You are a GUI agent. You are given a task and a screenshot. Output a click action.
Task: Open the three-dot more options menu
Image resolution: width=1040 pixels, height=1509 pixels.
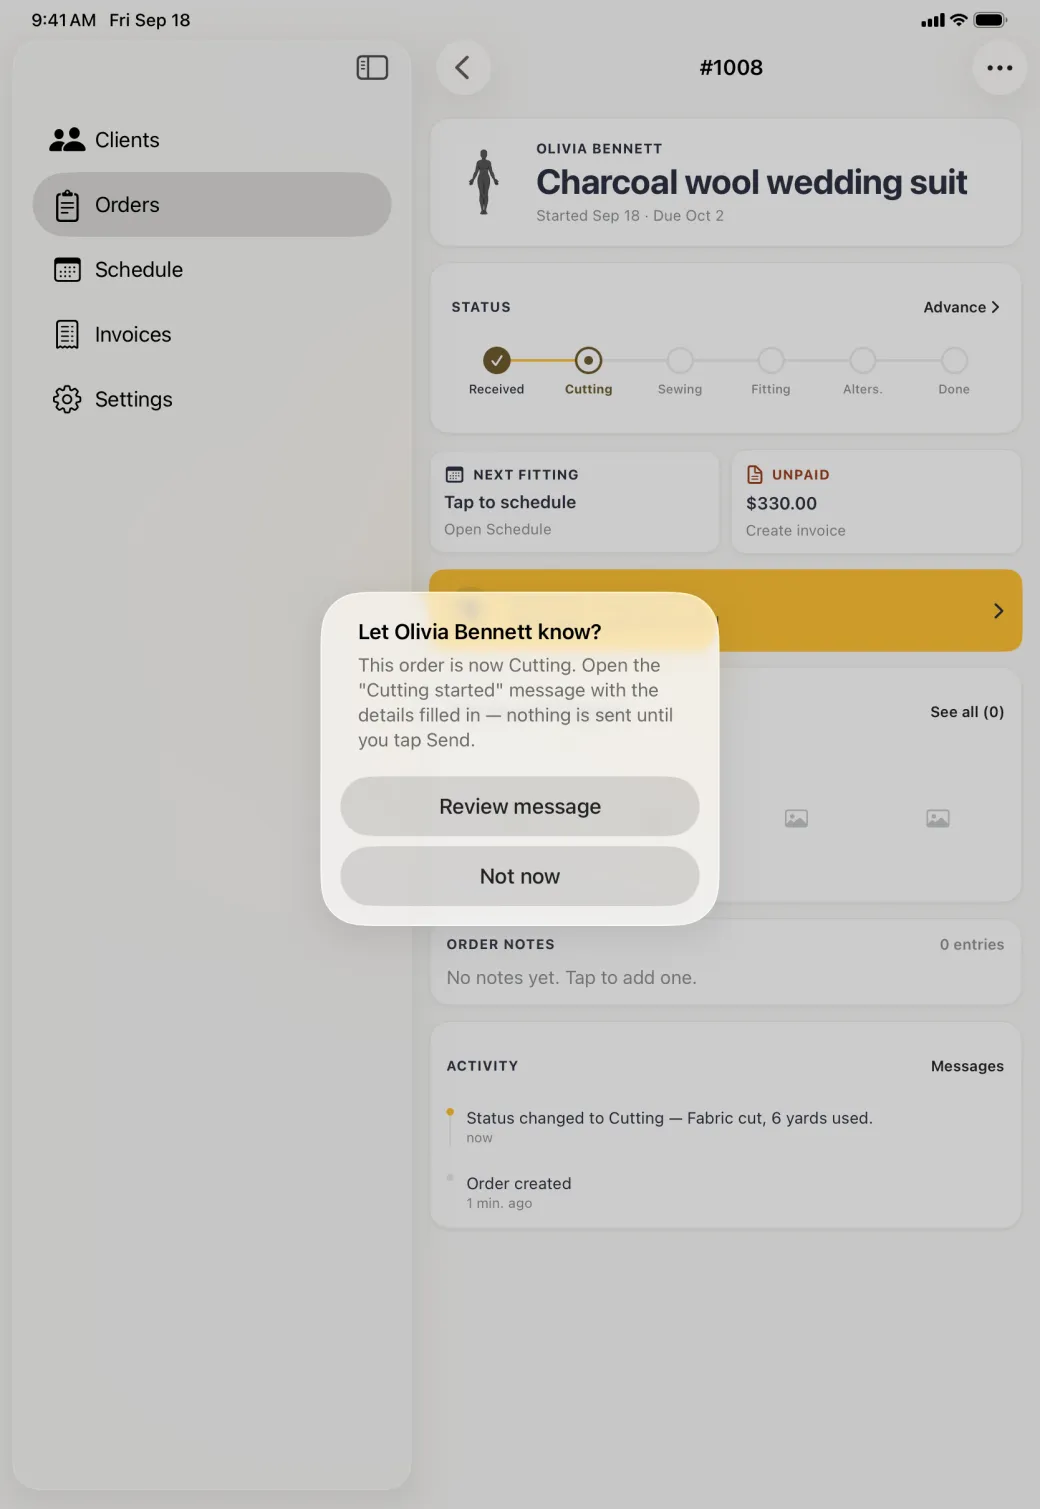click(x=999, y=68)
